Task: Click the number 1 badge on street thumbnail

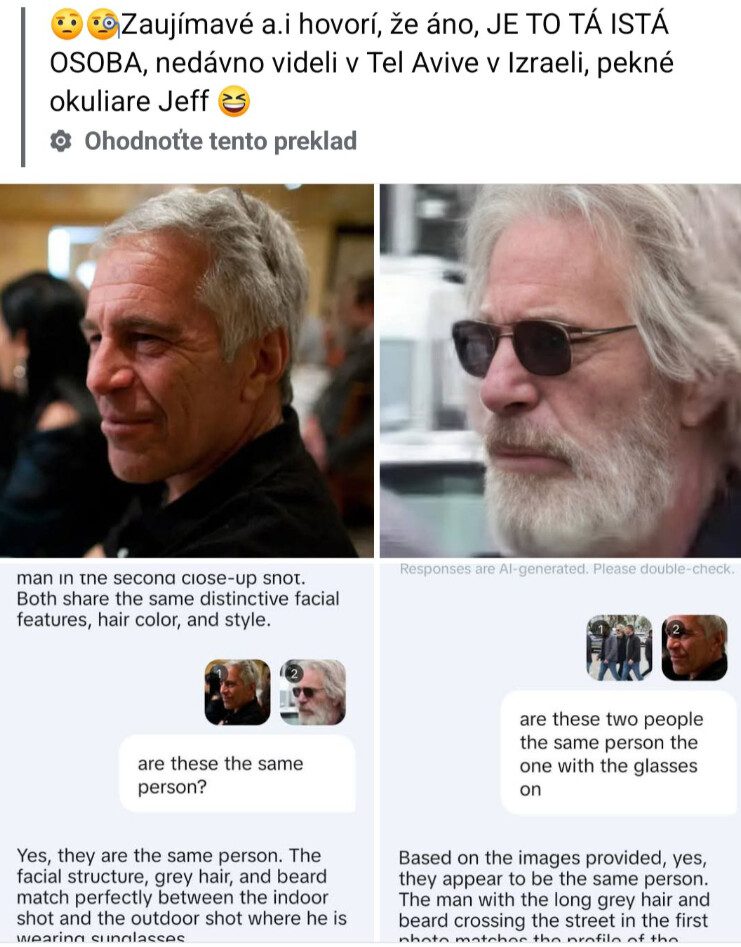Action: (x=600, y=629)
